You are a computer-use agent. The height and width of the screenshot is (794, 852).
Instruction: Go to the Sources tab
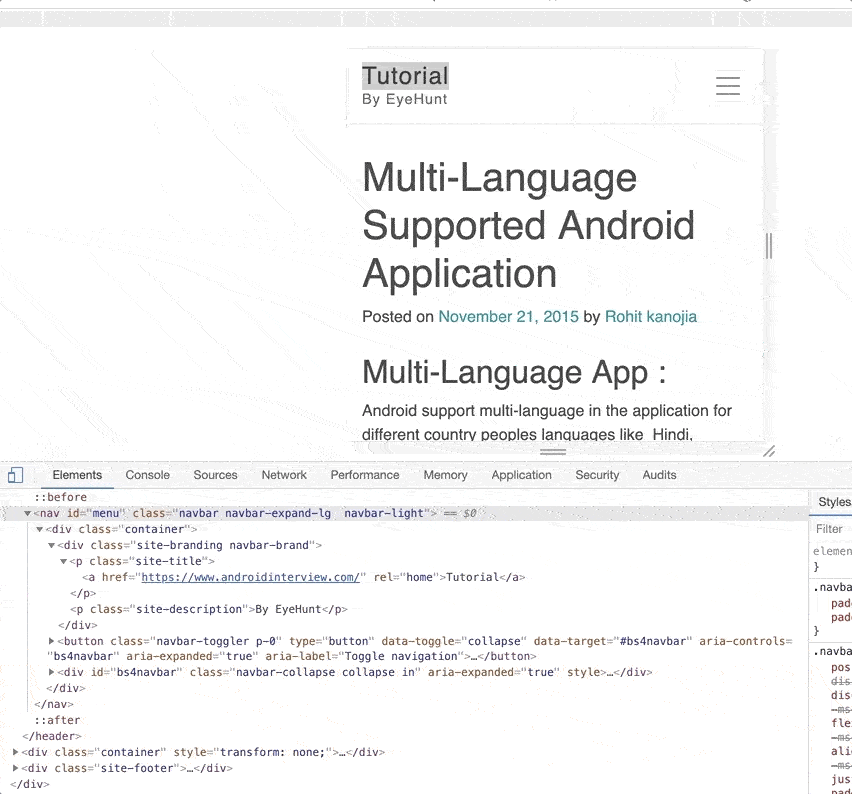point(215,475)
